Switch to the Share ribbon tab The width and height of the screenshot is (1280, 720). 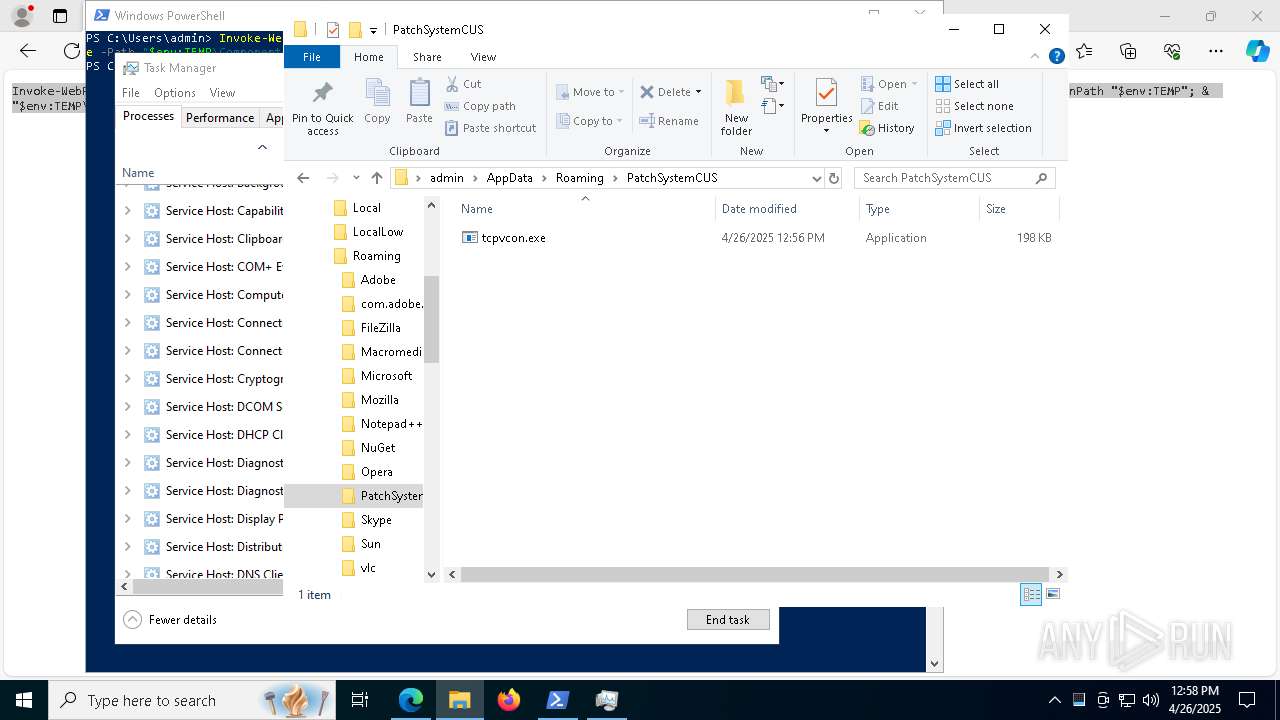[x=427, y=57]
